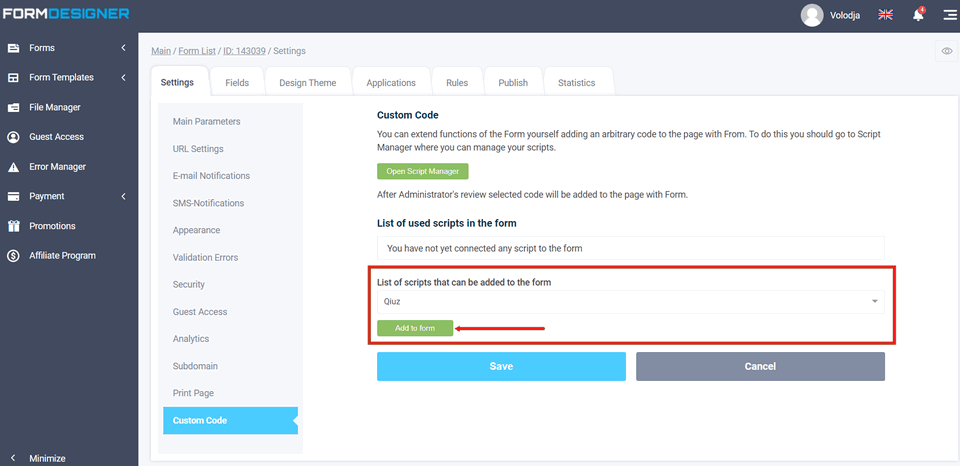Open Guest Access from the sidebar icon

point(14,137)
